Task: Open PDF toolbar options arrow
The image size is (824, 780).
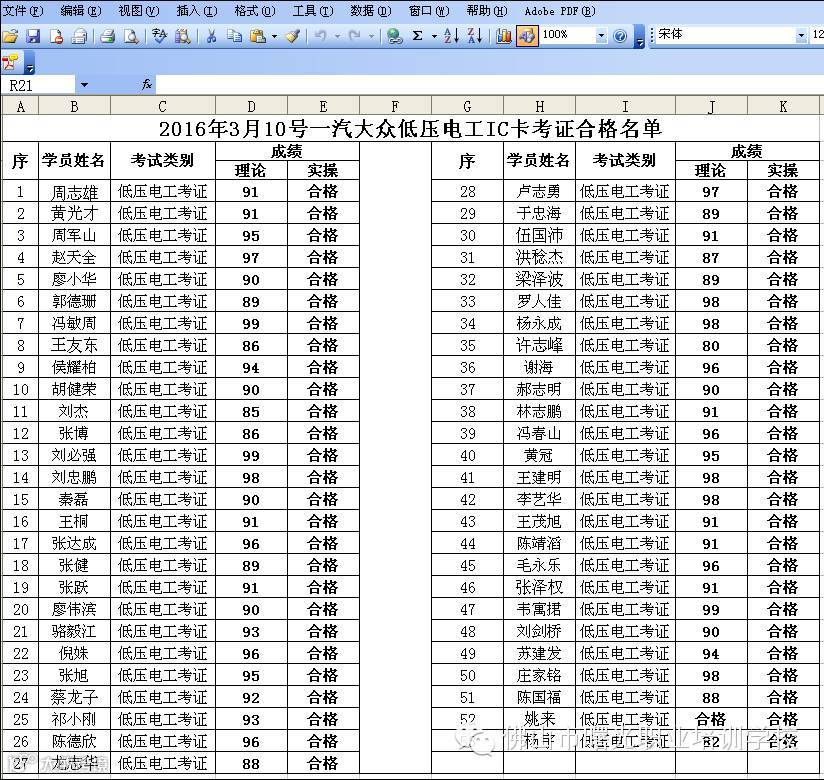Action: pyautogui.click(x=29, y=63)
